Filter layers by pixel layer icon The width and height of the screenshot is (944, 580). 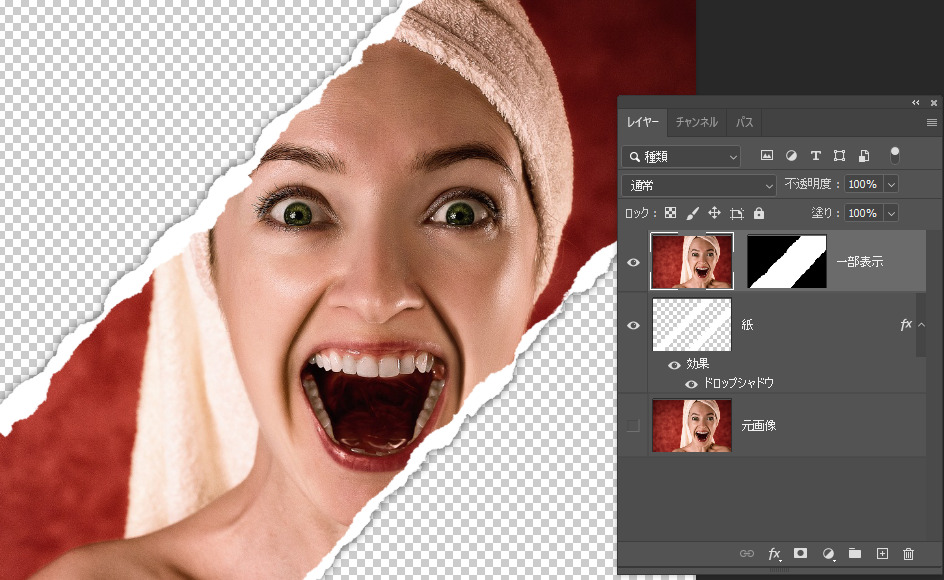point(766,155)
